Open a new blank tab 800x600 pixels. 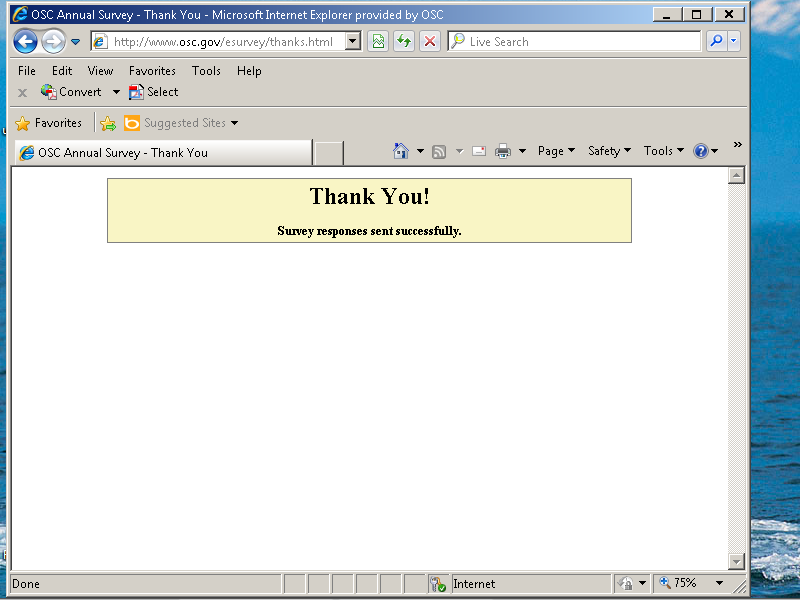click(x=329, y=153)
